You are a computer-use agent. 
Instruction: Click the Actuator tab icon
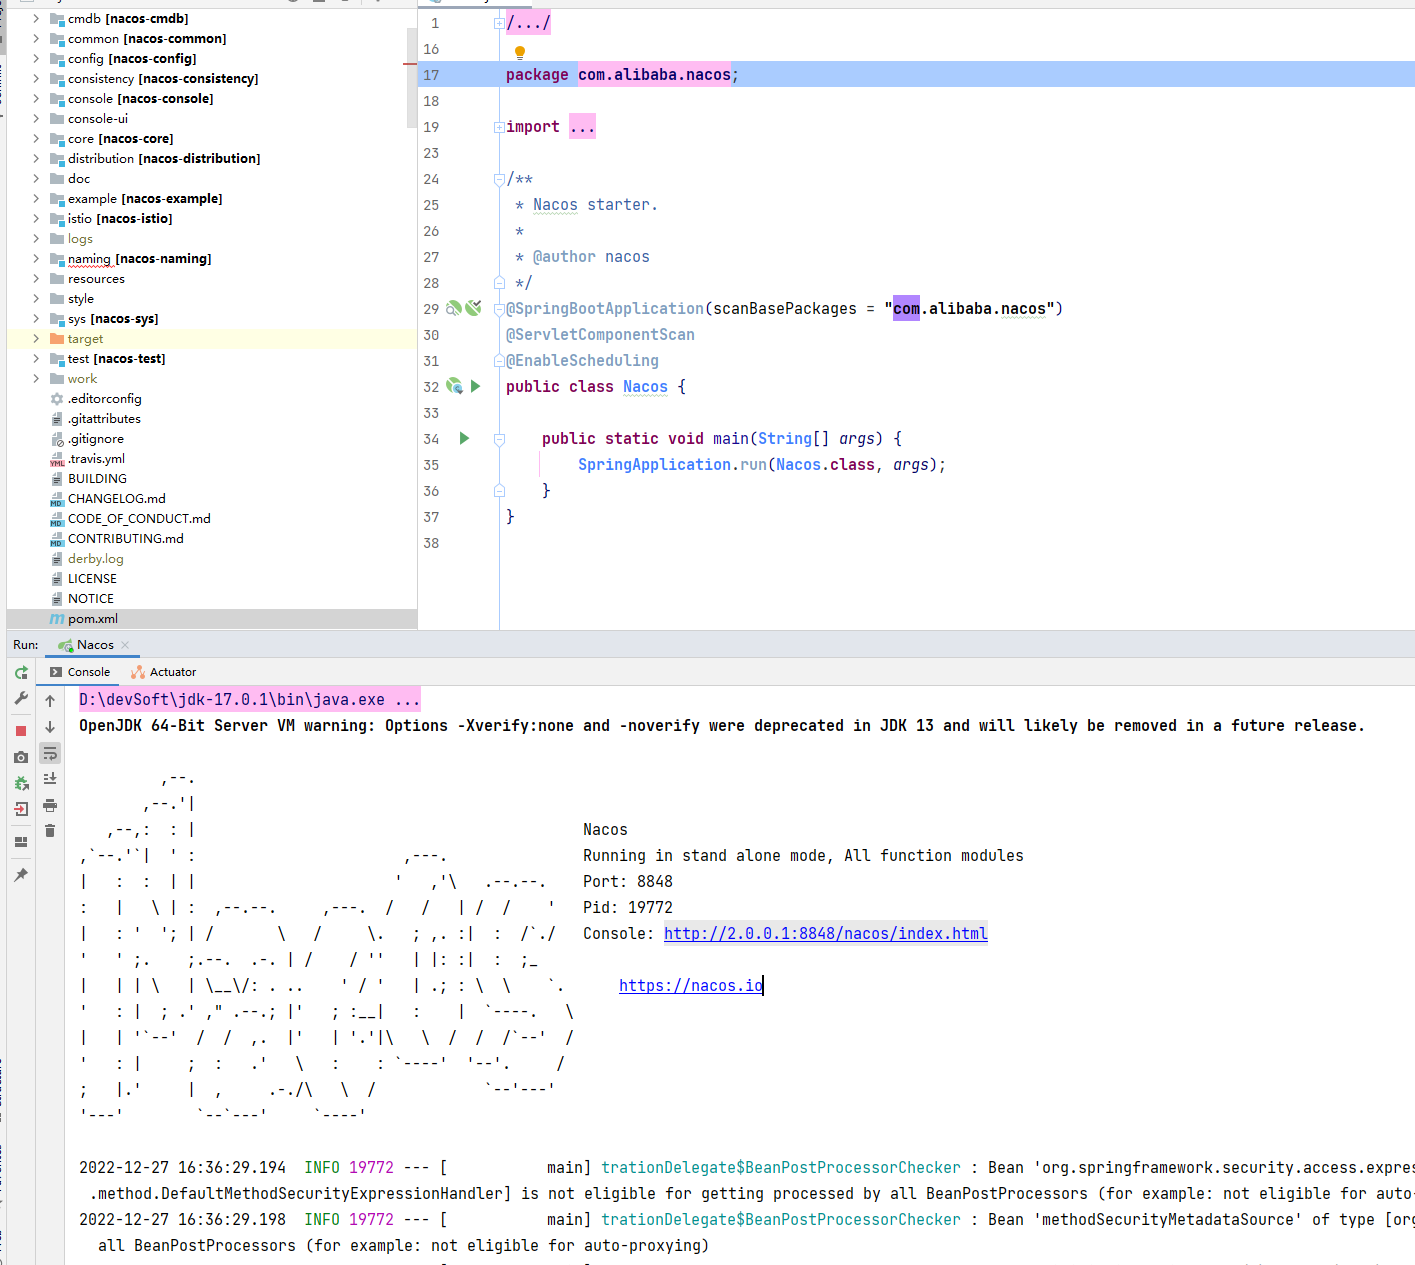pos(138,672)
